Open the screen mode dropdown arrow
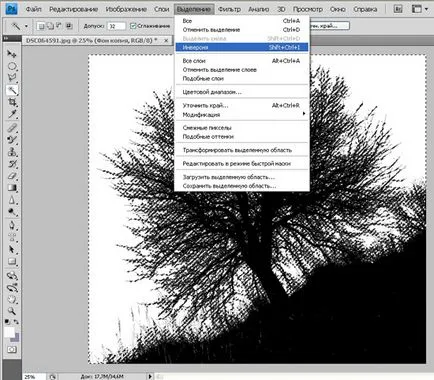 point(426,9)
